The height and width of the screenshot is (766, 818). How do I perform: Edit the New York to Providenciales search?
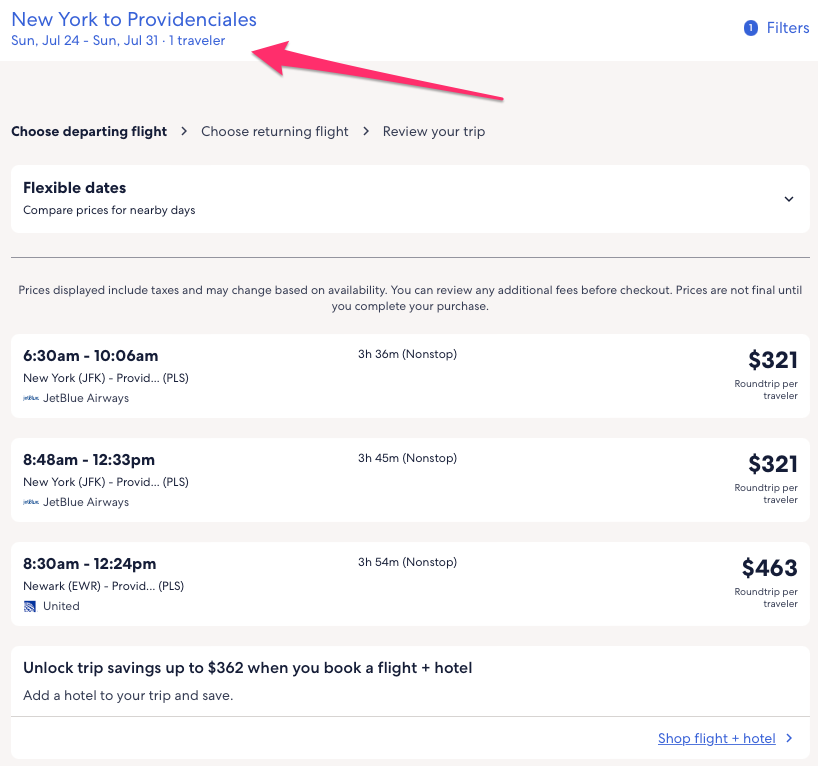(134, 19)
